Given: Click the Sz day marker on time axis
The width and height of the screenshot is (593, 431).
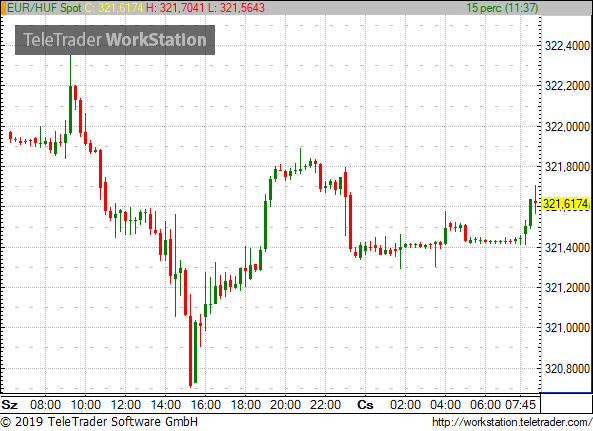Looking at the screenshot, I should tap(9, 405).
